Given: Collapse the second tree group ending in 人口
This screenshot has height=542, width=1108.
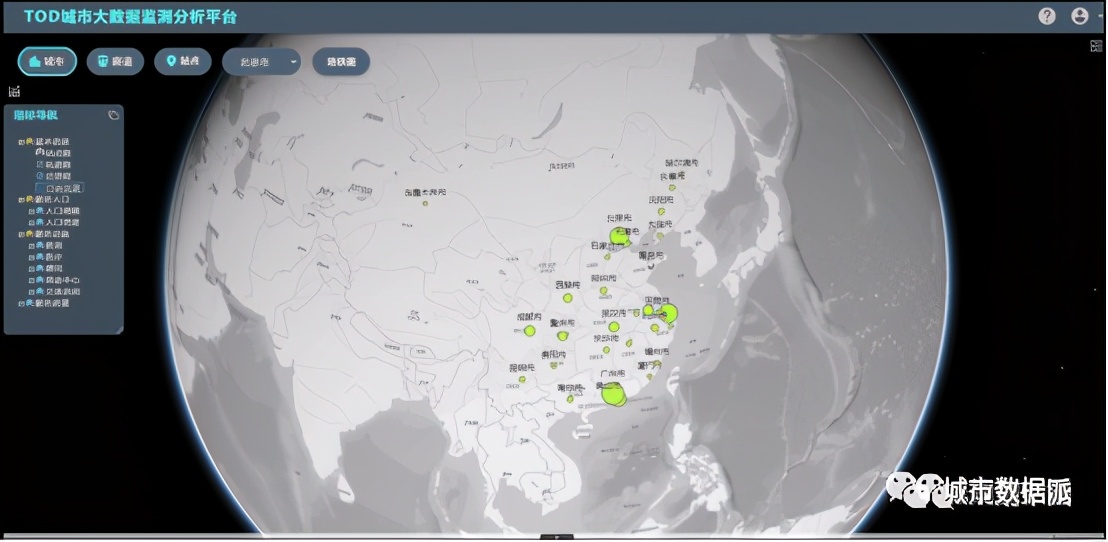Looking at the screenshot, I should click(21, 200).
